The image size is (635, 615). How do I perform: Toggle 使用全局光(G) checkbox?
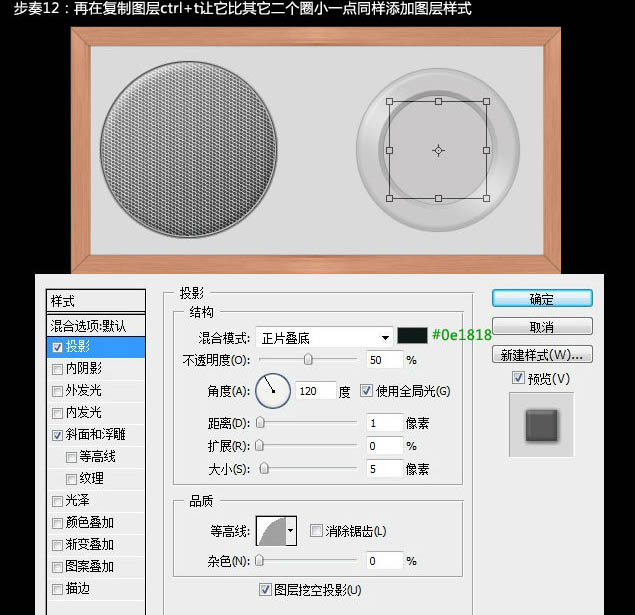tap(366, 391)
